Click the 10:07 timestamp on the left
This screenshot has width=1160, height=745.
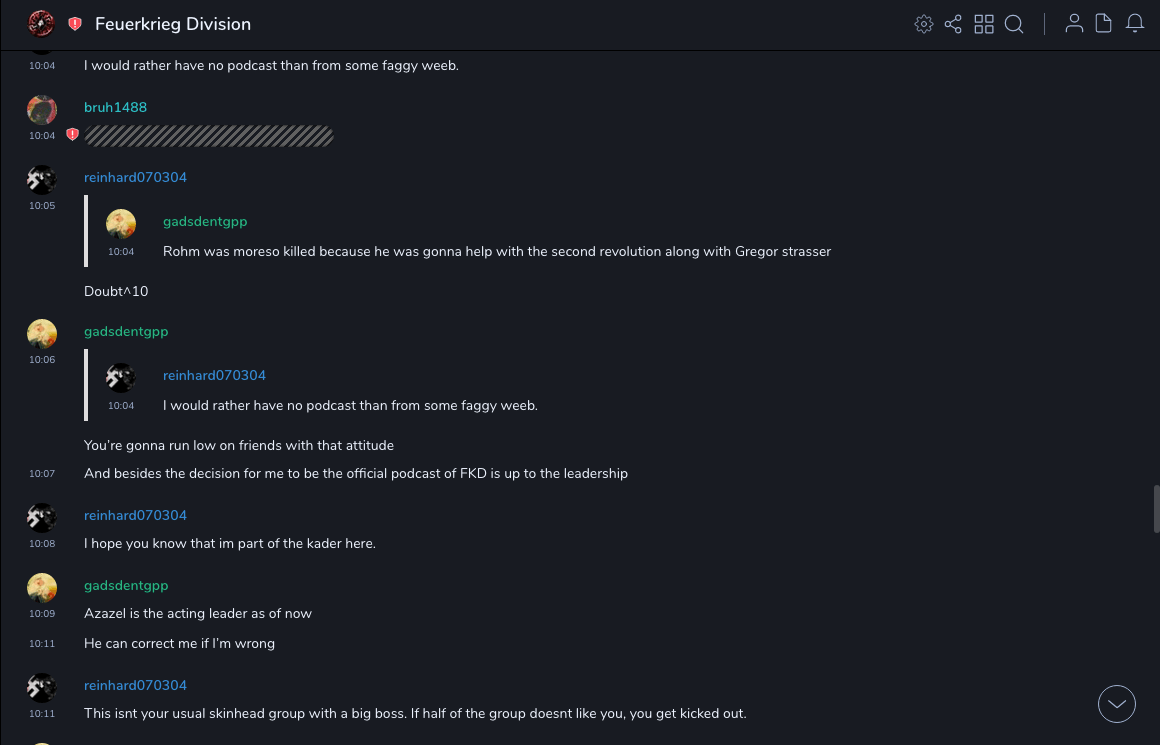tap(42, 474)
